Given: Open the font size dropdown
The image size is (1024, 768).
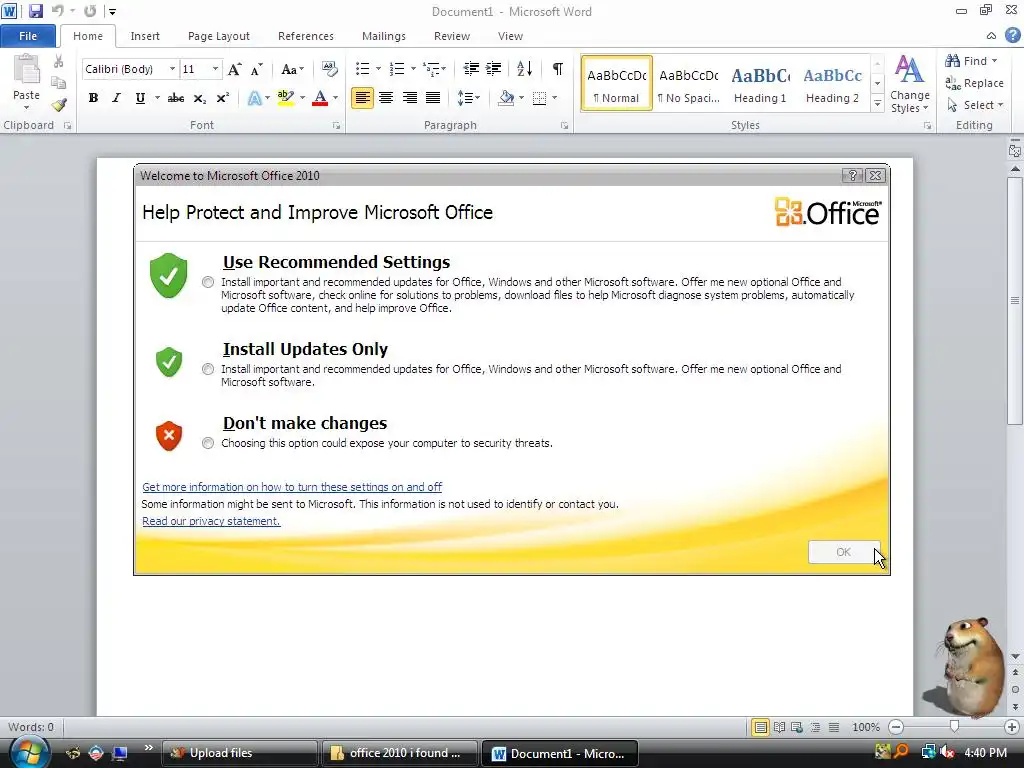Looking at the screenshot, I should point(216,69).
